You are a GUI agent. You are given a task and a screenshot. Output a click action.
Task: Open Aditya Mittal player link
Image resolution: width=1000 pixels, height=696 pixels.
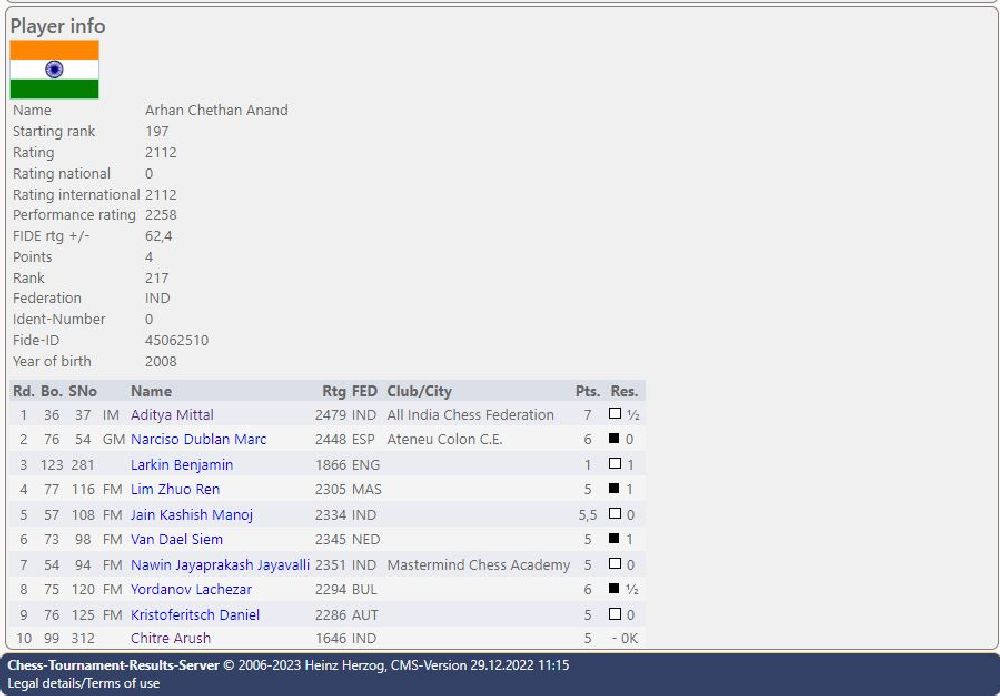pos(172,415)
